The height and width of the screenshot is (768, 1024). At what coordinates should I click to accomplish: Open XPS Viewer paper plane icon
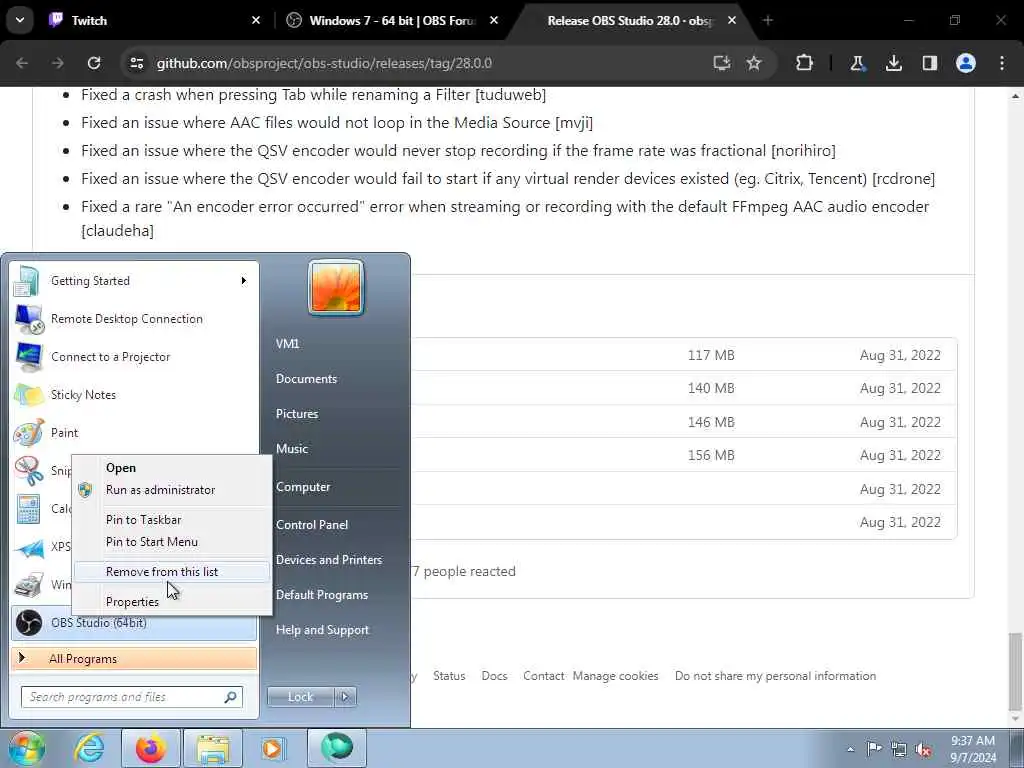point(29,547)
